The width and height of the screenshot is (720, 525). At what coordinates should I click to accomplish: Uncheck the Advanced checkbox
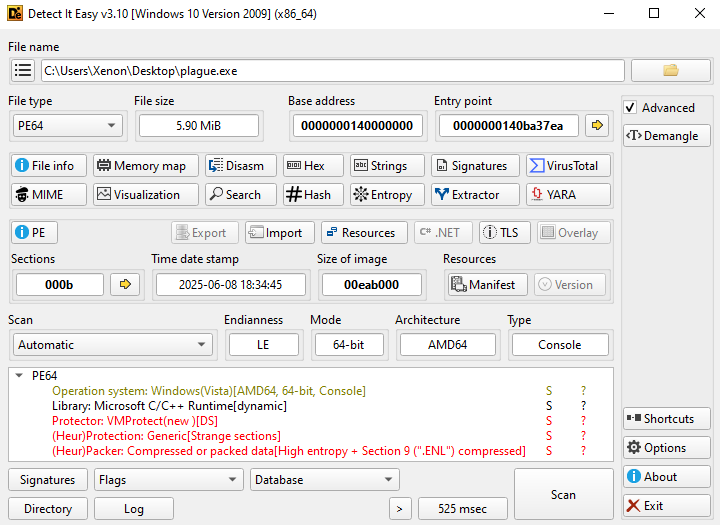630,108
